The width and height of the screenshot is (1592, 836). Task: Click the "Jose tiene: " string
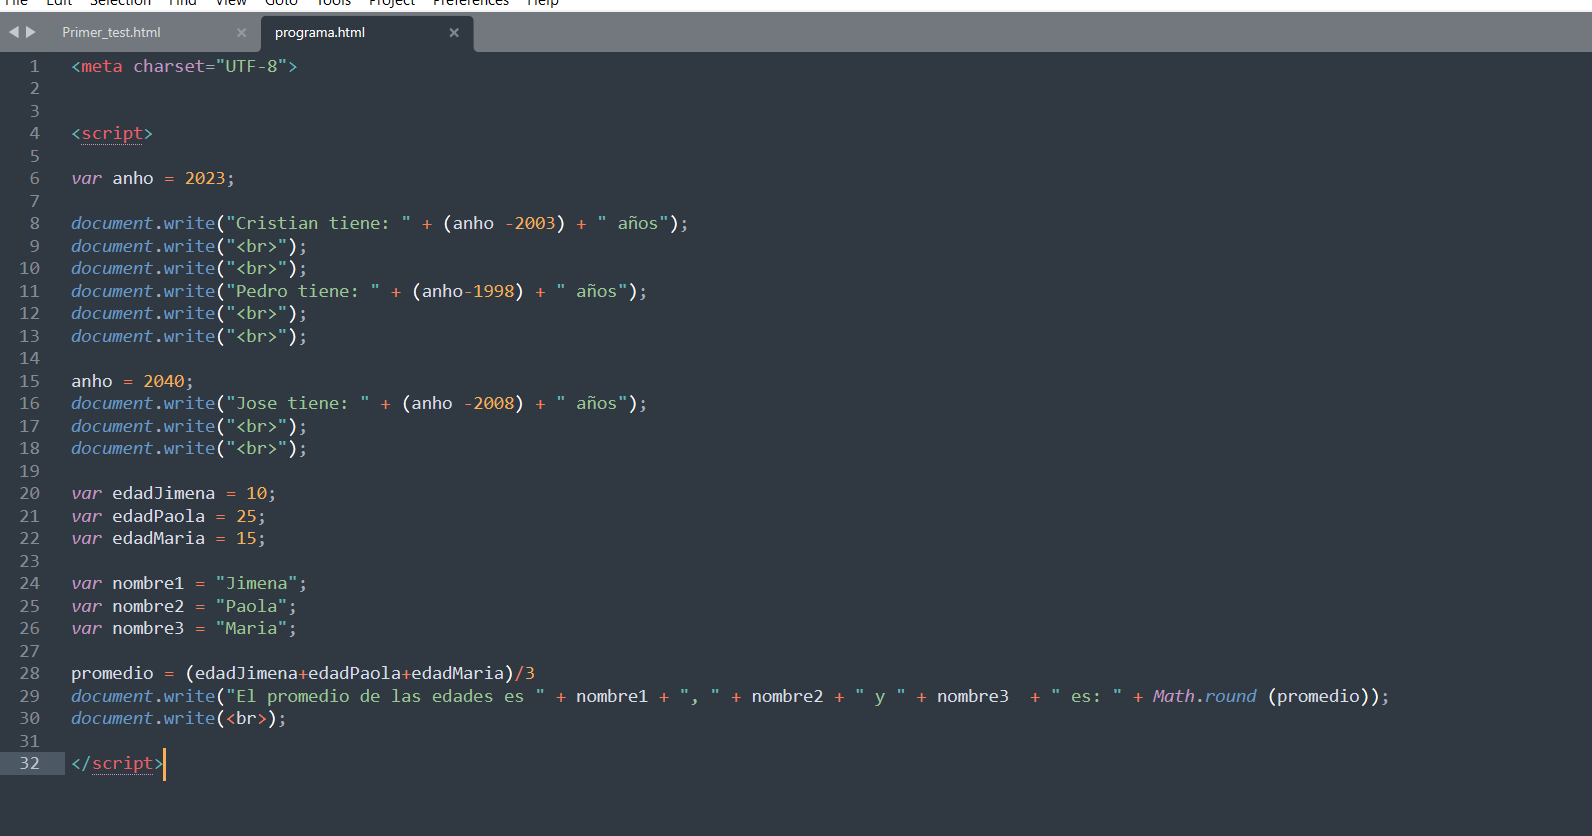coord(297,404)
